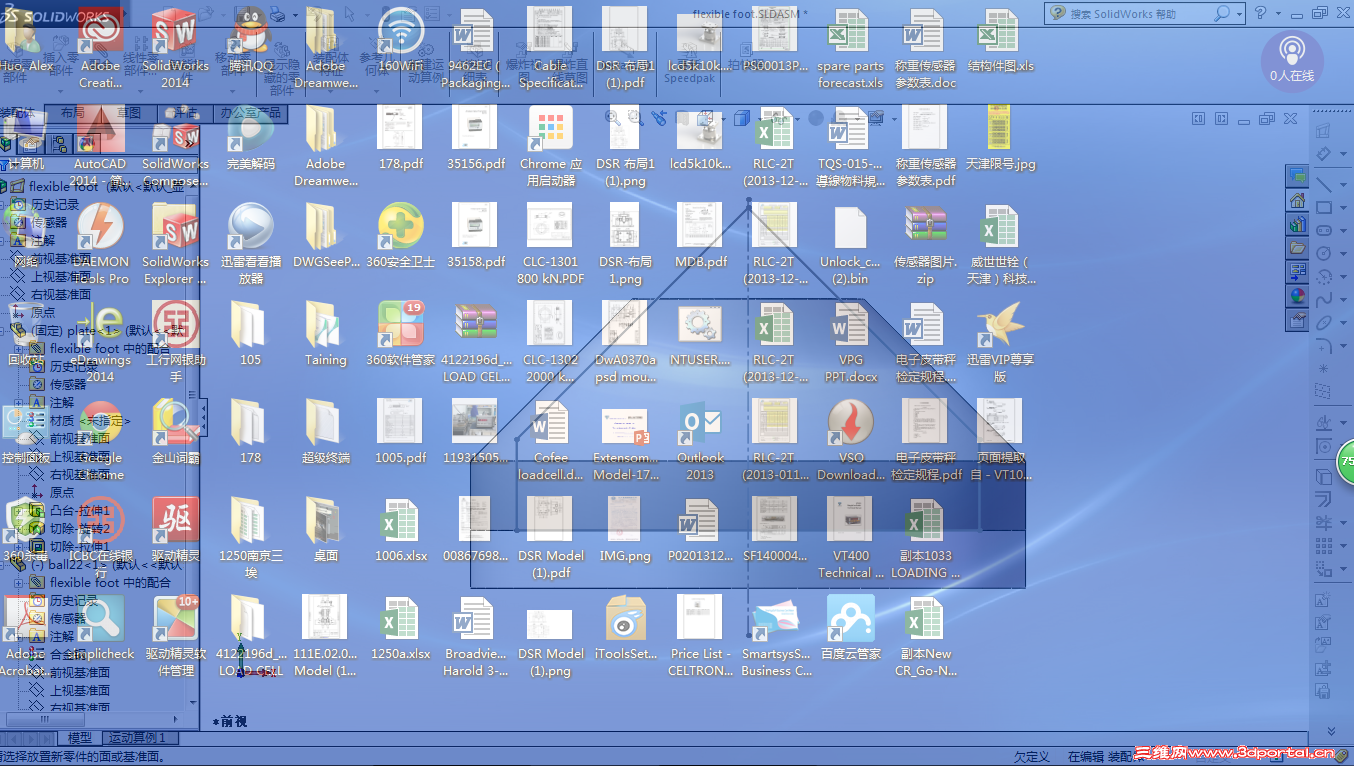Open the Design Library task pane icon

pyautogui.click(x=1297, y=224)
